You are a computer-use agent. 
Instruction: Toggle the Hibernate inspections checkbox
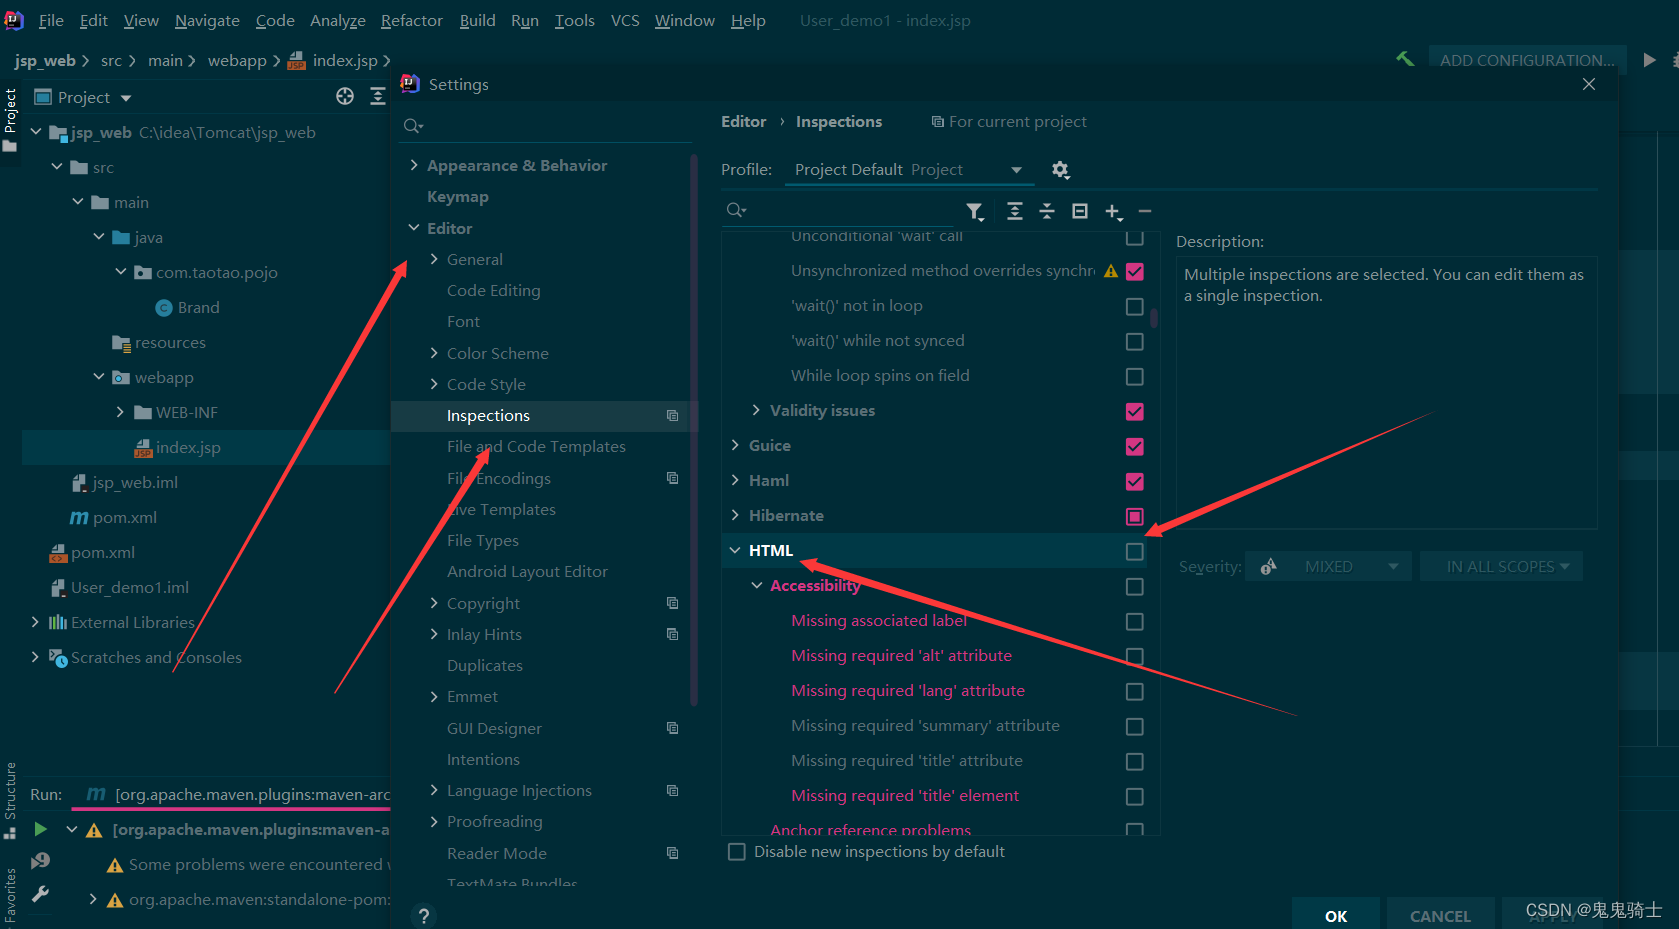pyautogui.click(x=1134, y=517)
